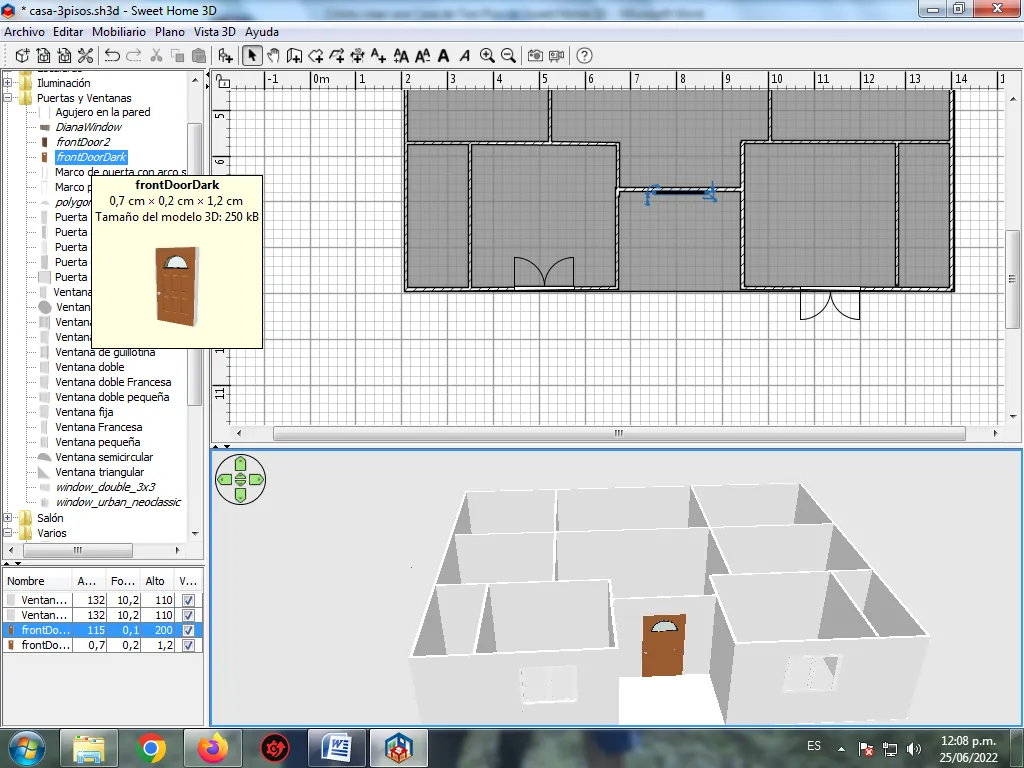Viewport: 1024px width, 768px height.
Task: Increase text size with the toolbar icon
Action: click(x=401, y=56)
